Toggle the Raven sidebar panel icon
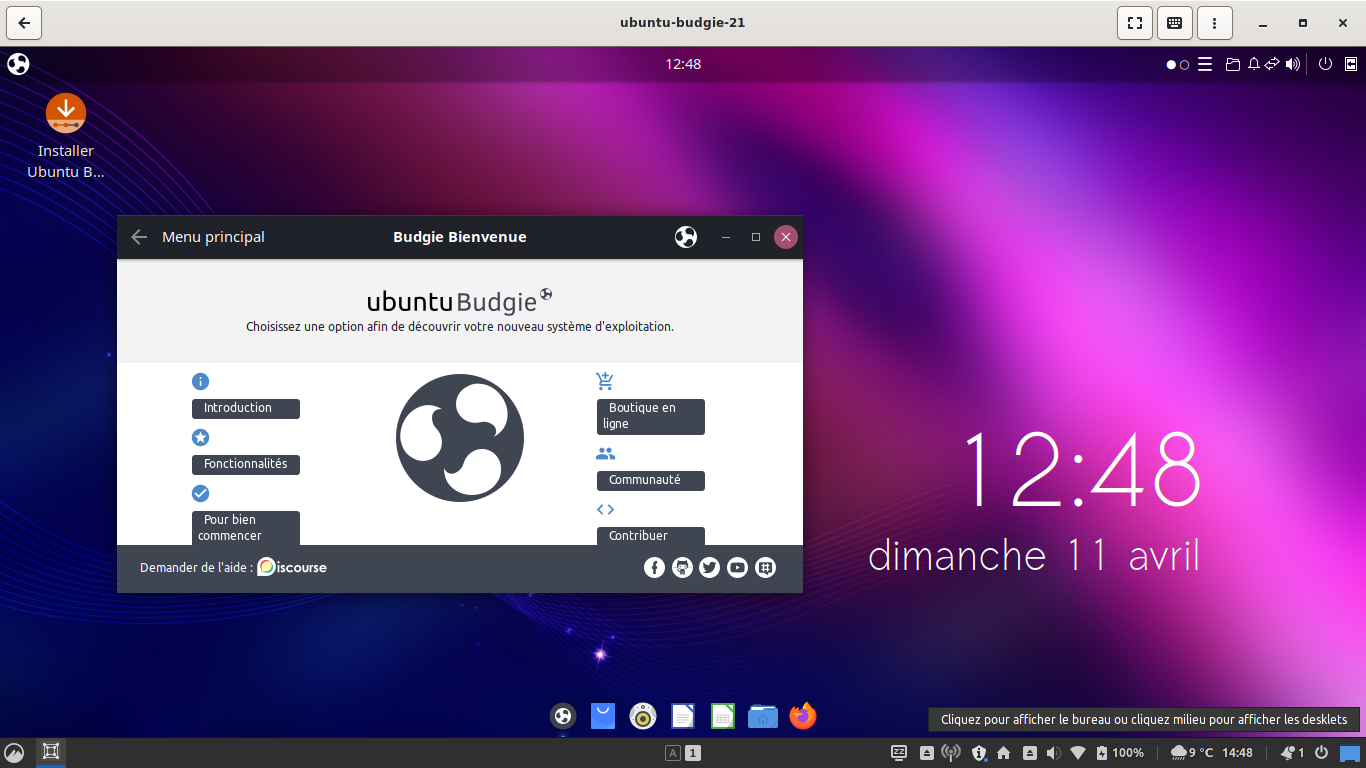This screenshot has height=768, width=1366. 1351,64
